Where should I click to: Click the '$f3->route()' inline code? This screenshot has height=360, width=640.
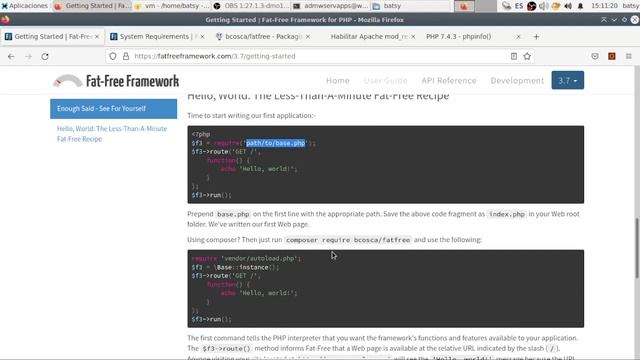[226, 349]
